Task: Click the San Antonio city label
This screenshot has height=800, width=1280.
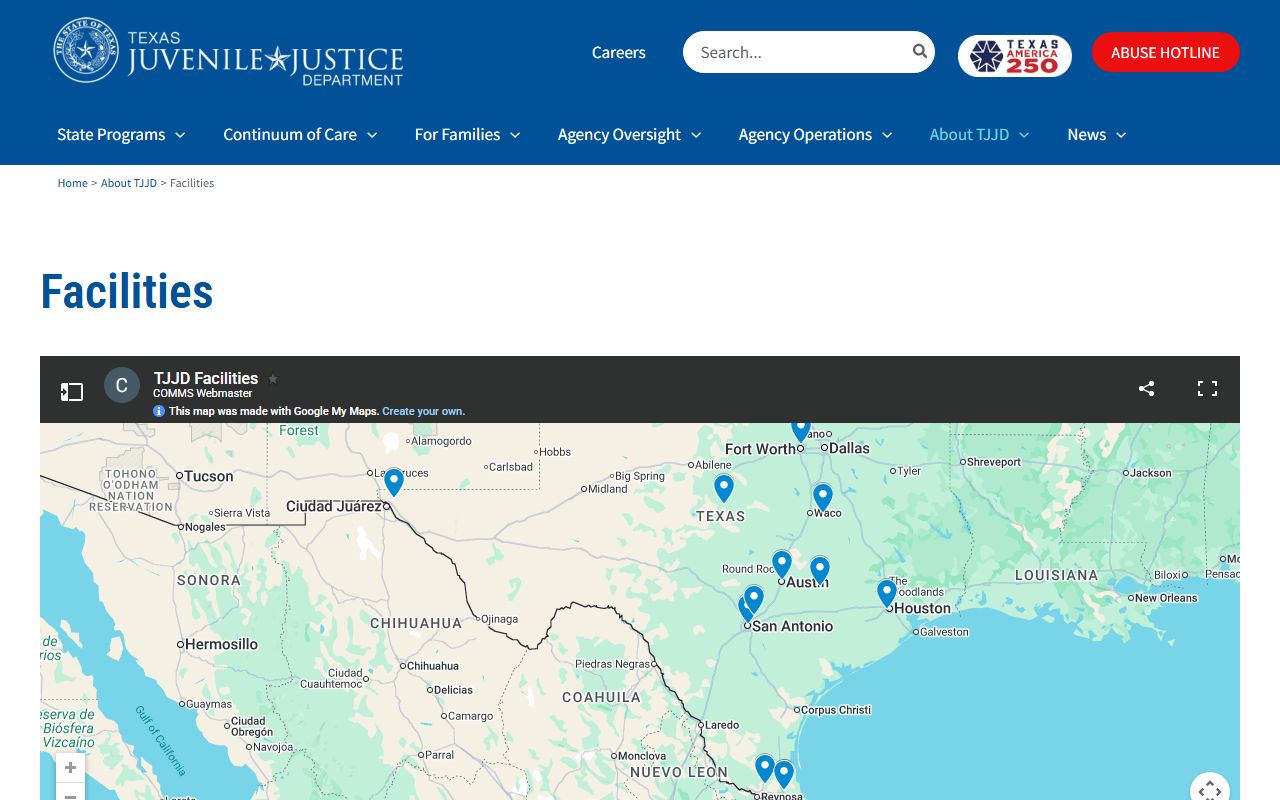Action: pos(792,626)
